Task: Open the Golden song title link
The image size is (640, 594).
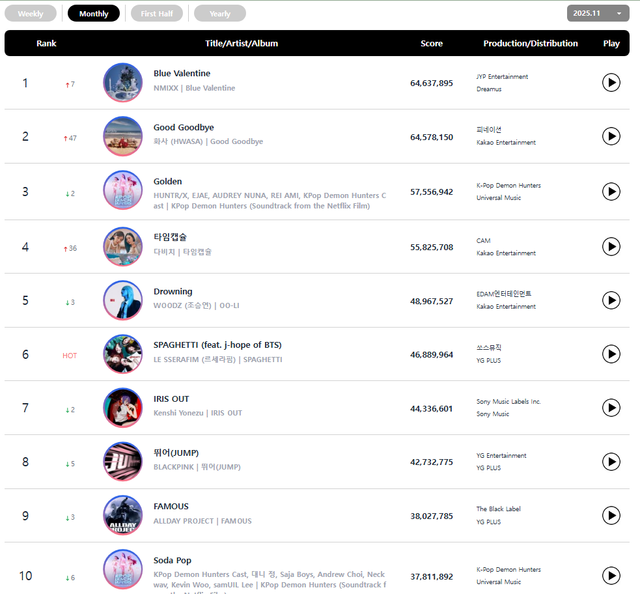Action: [x=168, y=182]
